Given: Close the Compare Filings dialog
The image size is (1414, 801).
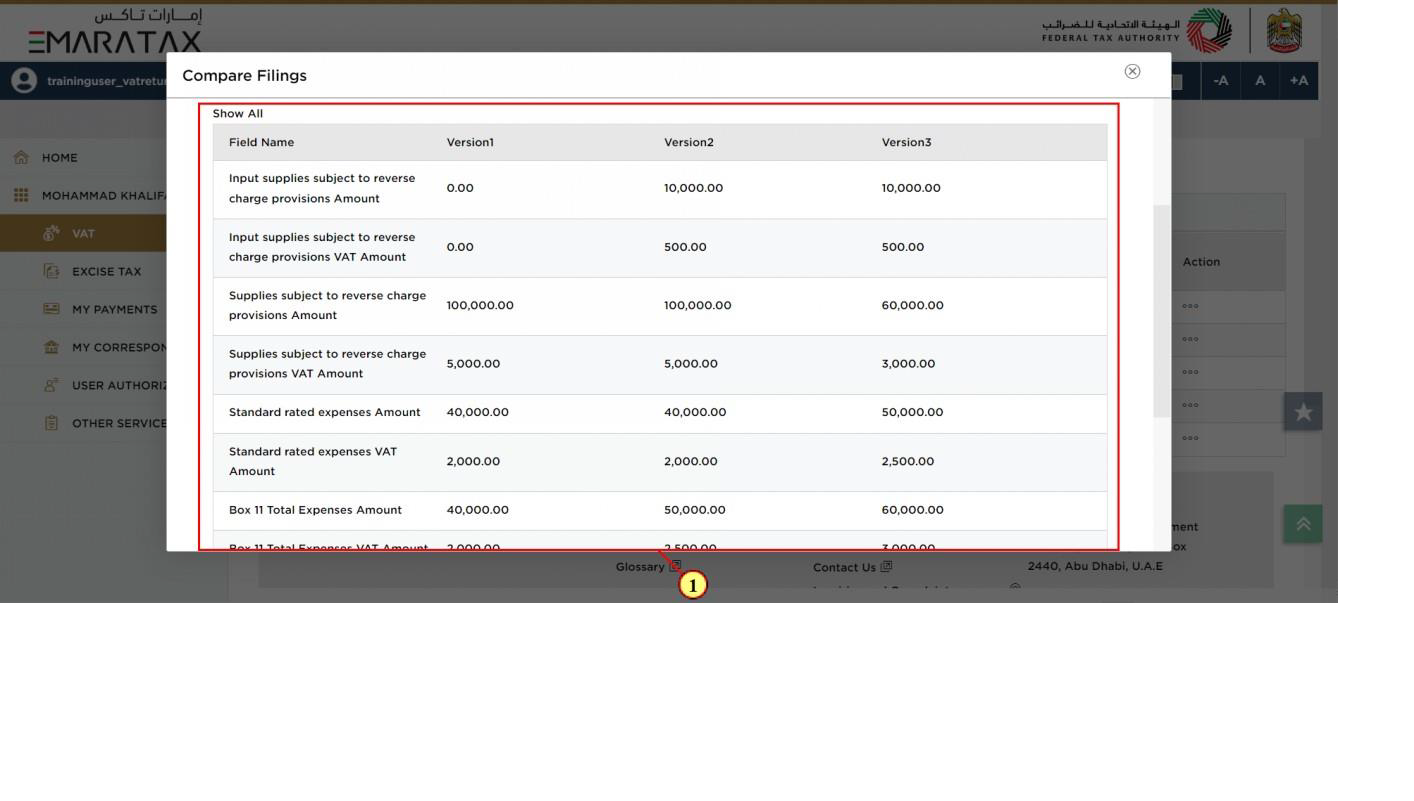Looking at the screenshot, I should (1132, 71).
